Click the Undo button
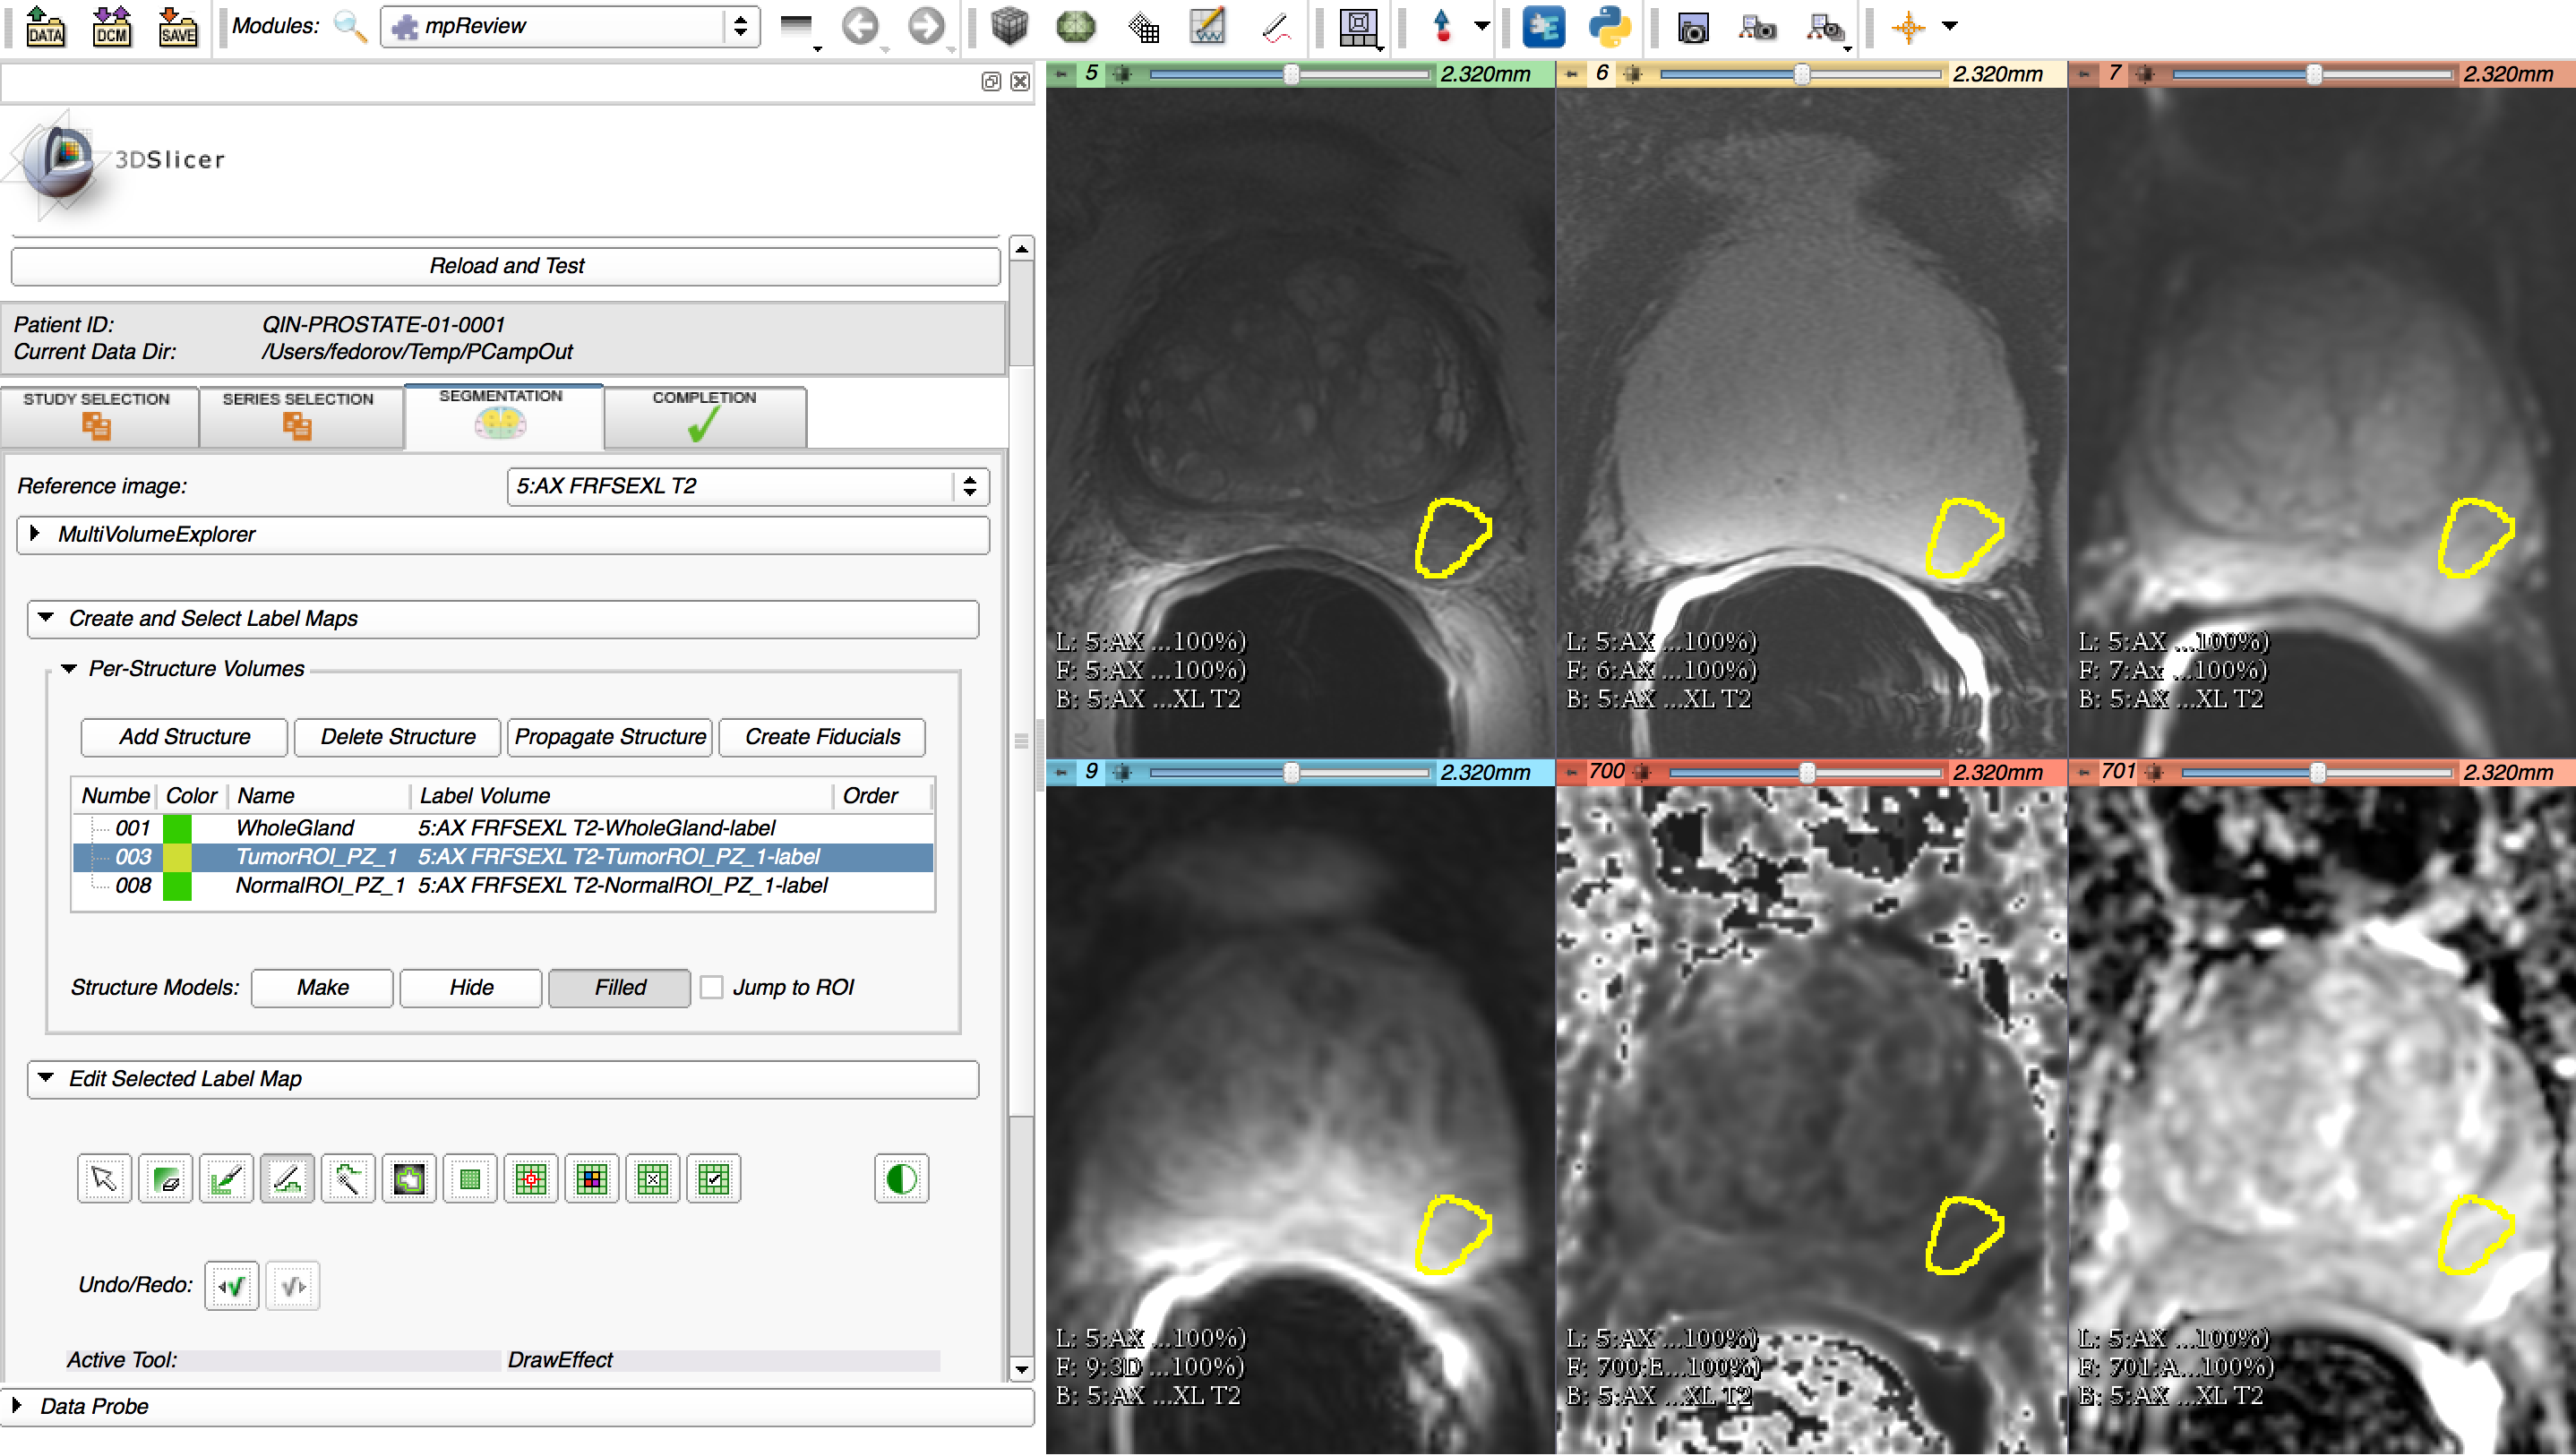 click(x=232, y=1286)
